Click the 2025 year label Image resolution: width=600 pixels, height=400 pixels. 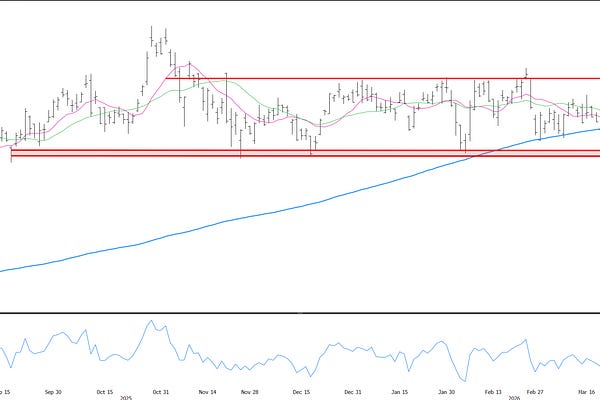pos(126,398)
